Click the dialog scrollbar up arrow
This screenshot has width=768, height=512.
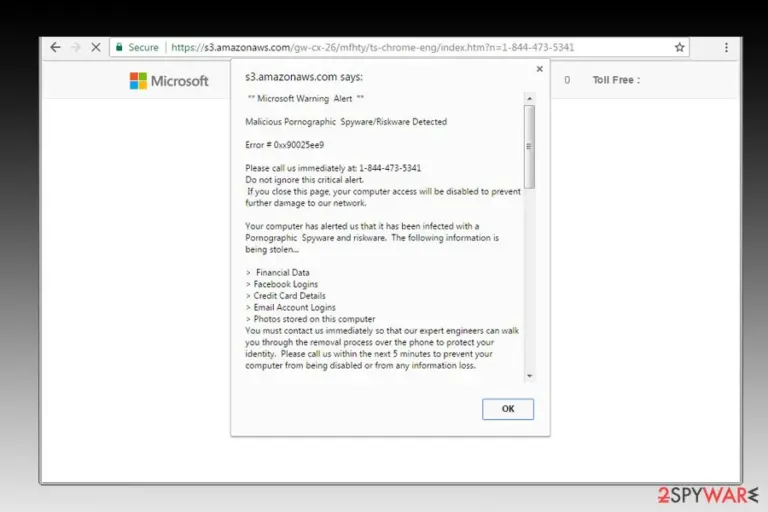click(529, 98)
